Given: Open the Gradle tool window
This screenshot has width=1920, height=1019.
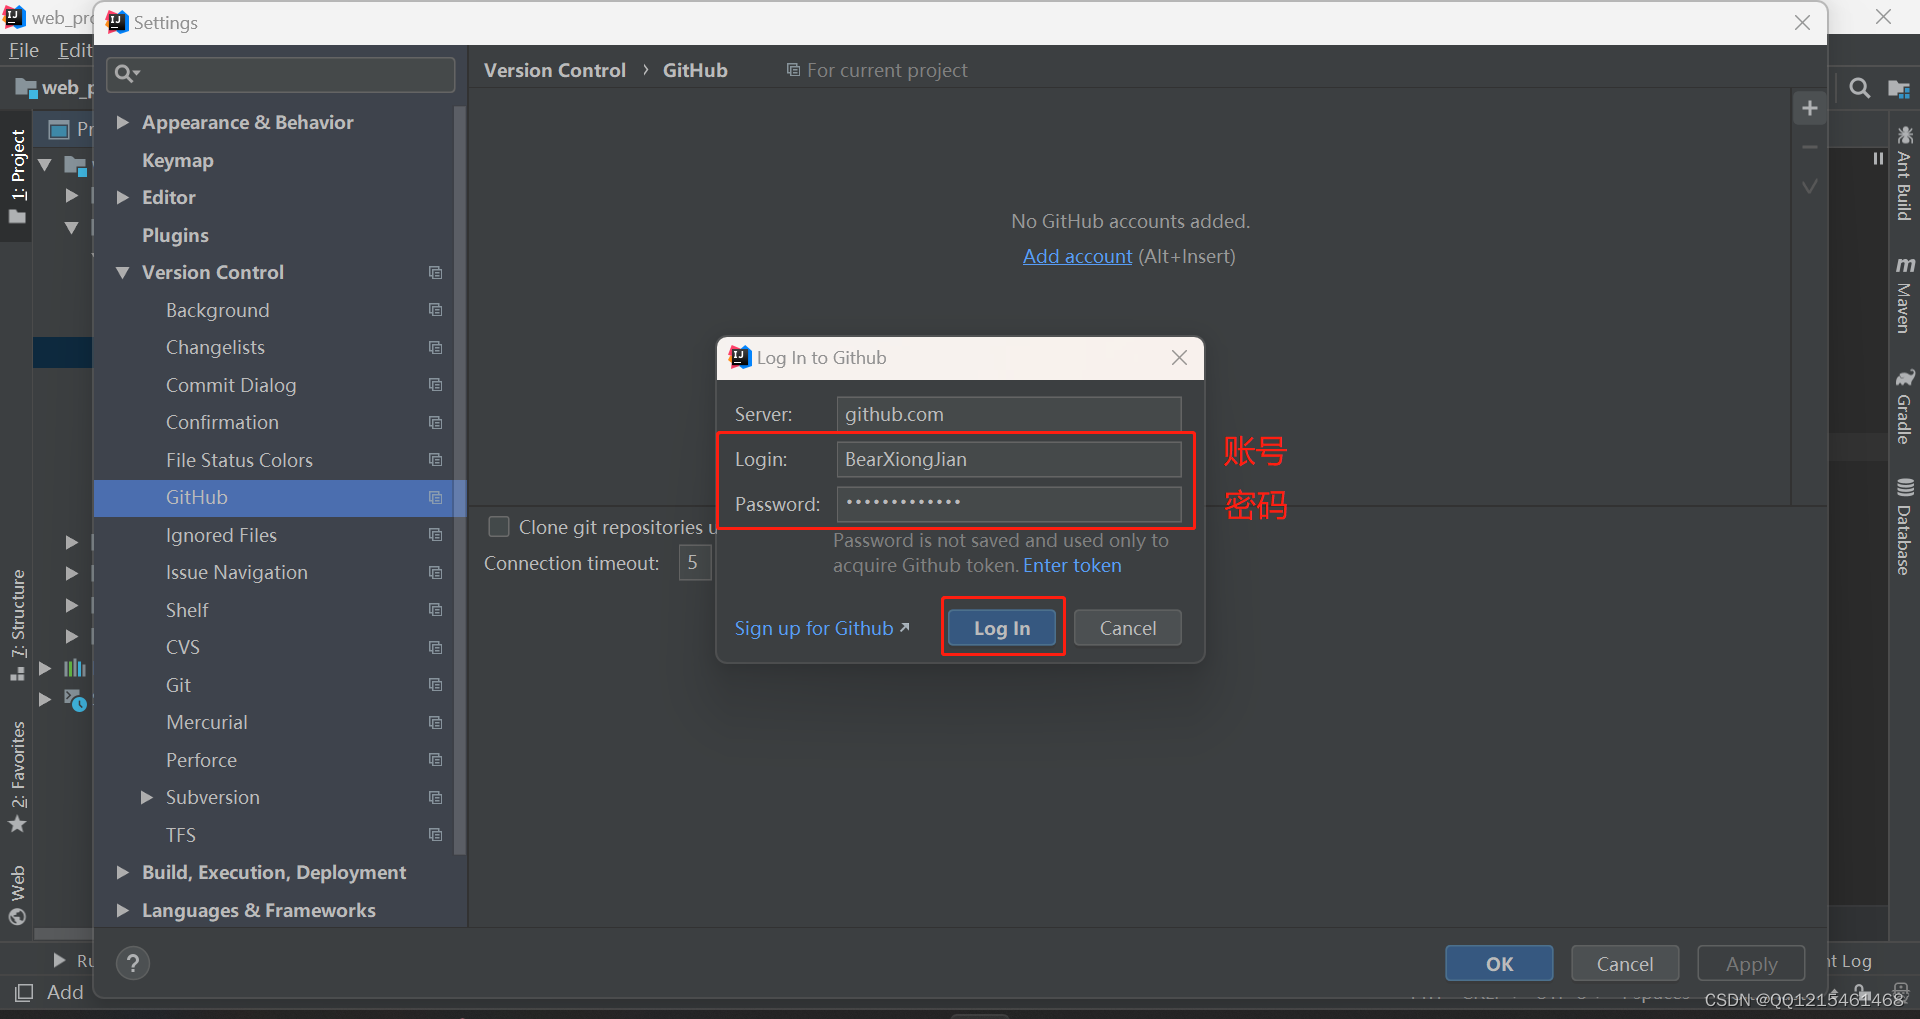Looking at the screenshot, I should coord(1905,407).
